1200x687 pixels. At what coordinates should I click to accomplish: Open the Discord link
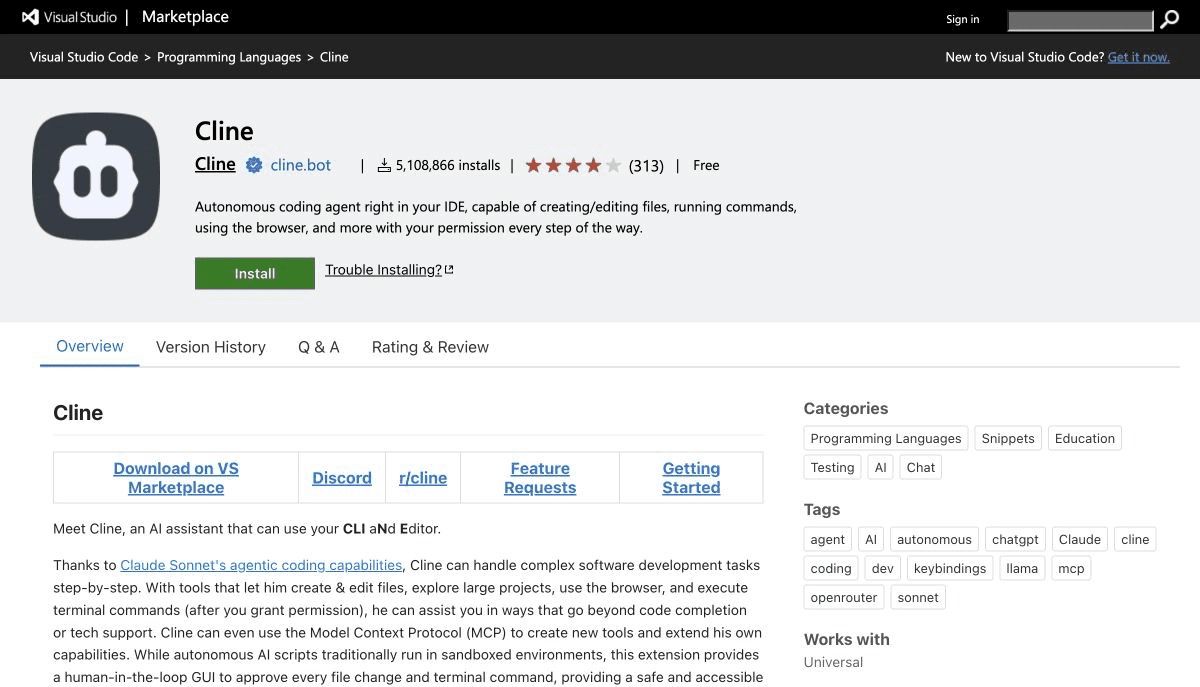click(342, 478)
